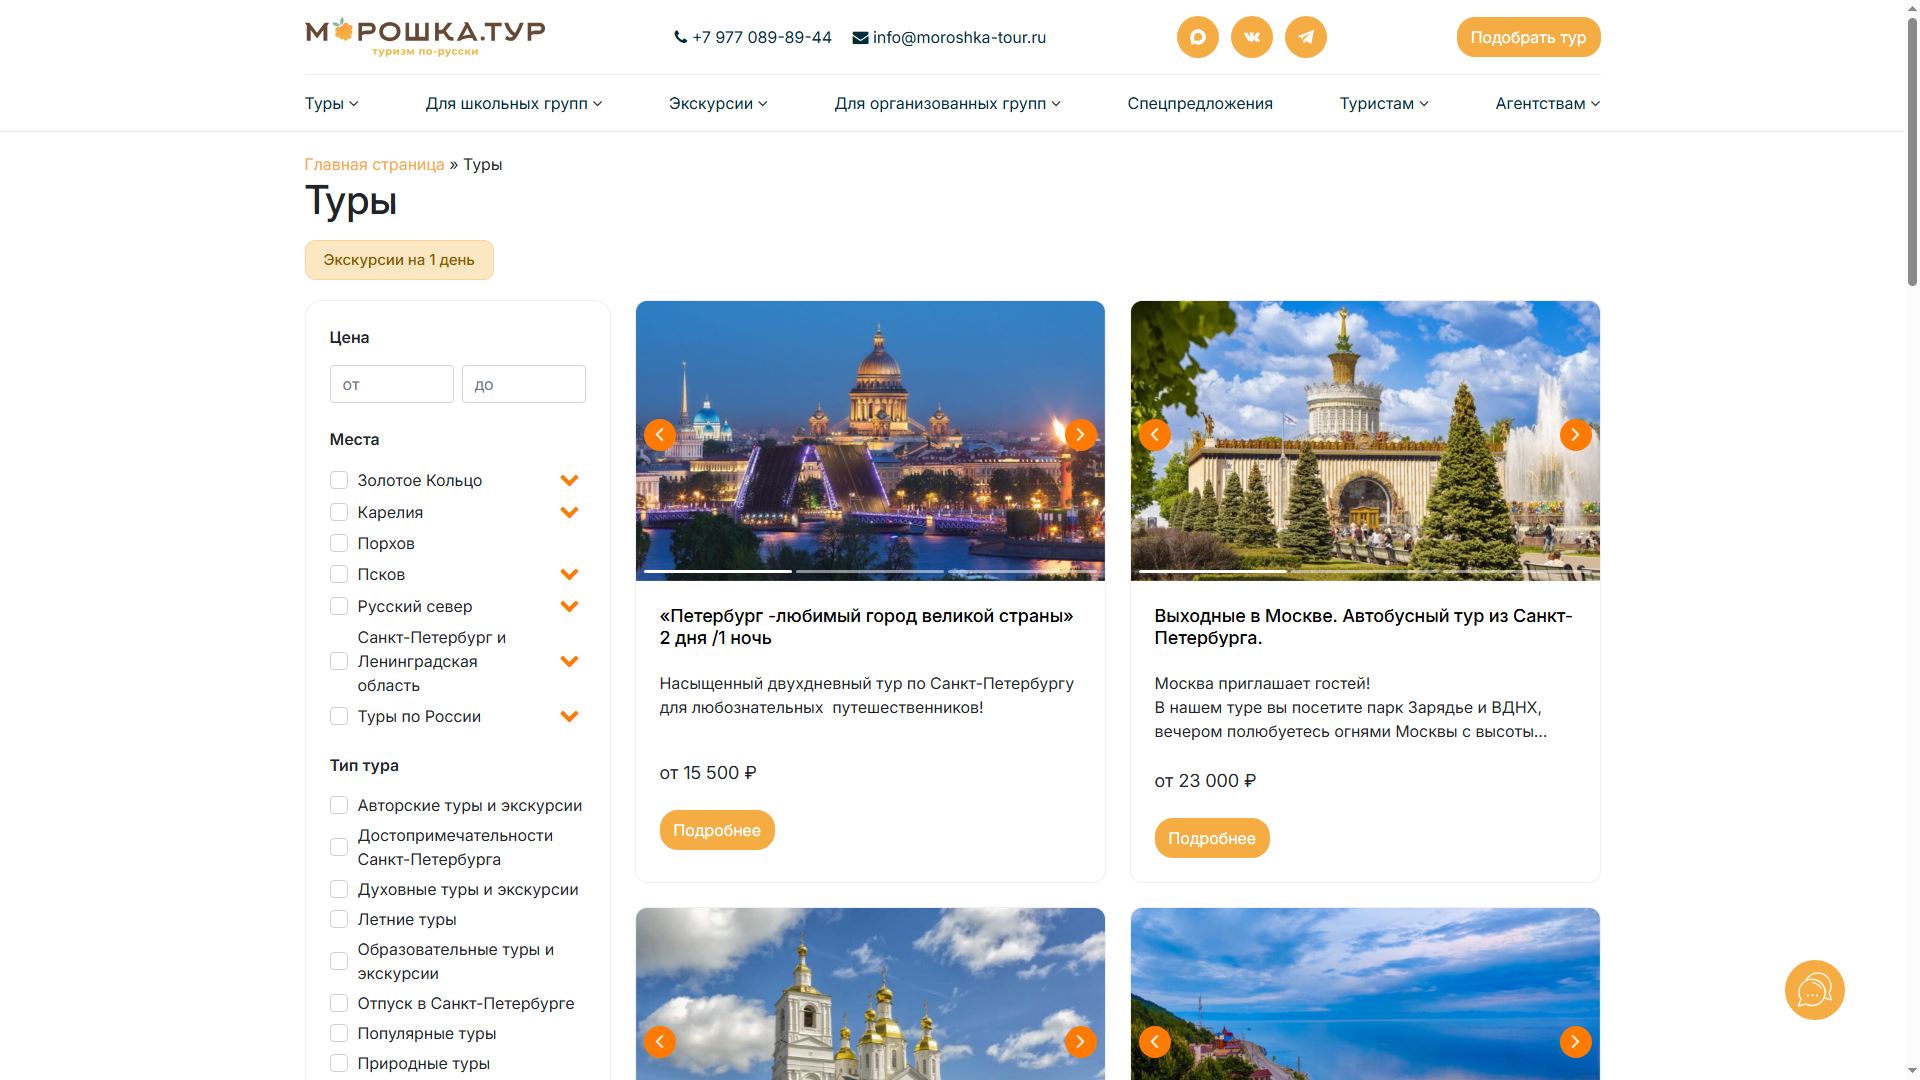1920x1080 pixels.
Task: Show previous photo of the blue lake card
Action: click(x=1154, y=1042)
